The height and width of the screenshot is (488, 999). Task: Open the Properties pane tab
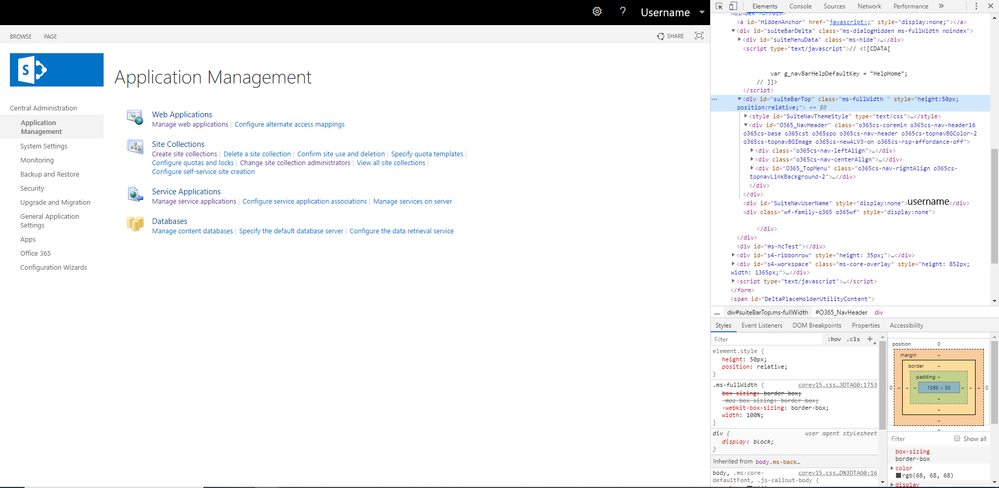(866, 326)
